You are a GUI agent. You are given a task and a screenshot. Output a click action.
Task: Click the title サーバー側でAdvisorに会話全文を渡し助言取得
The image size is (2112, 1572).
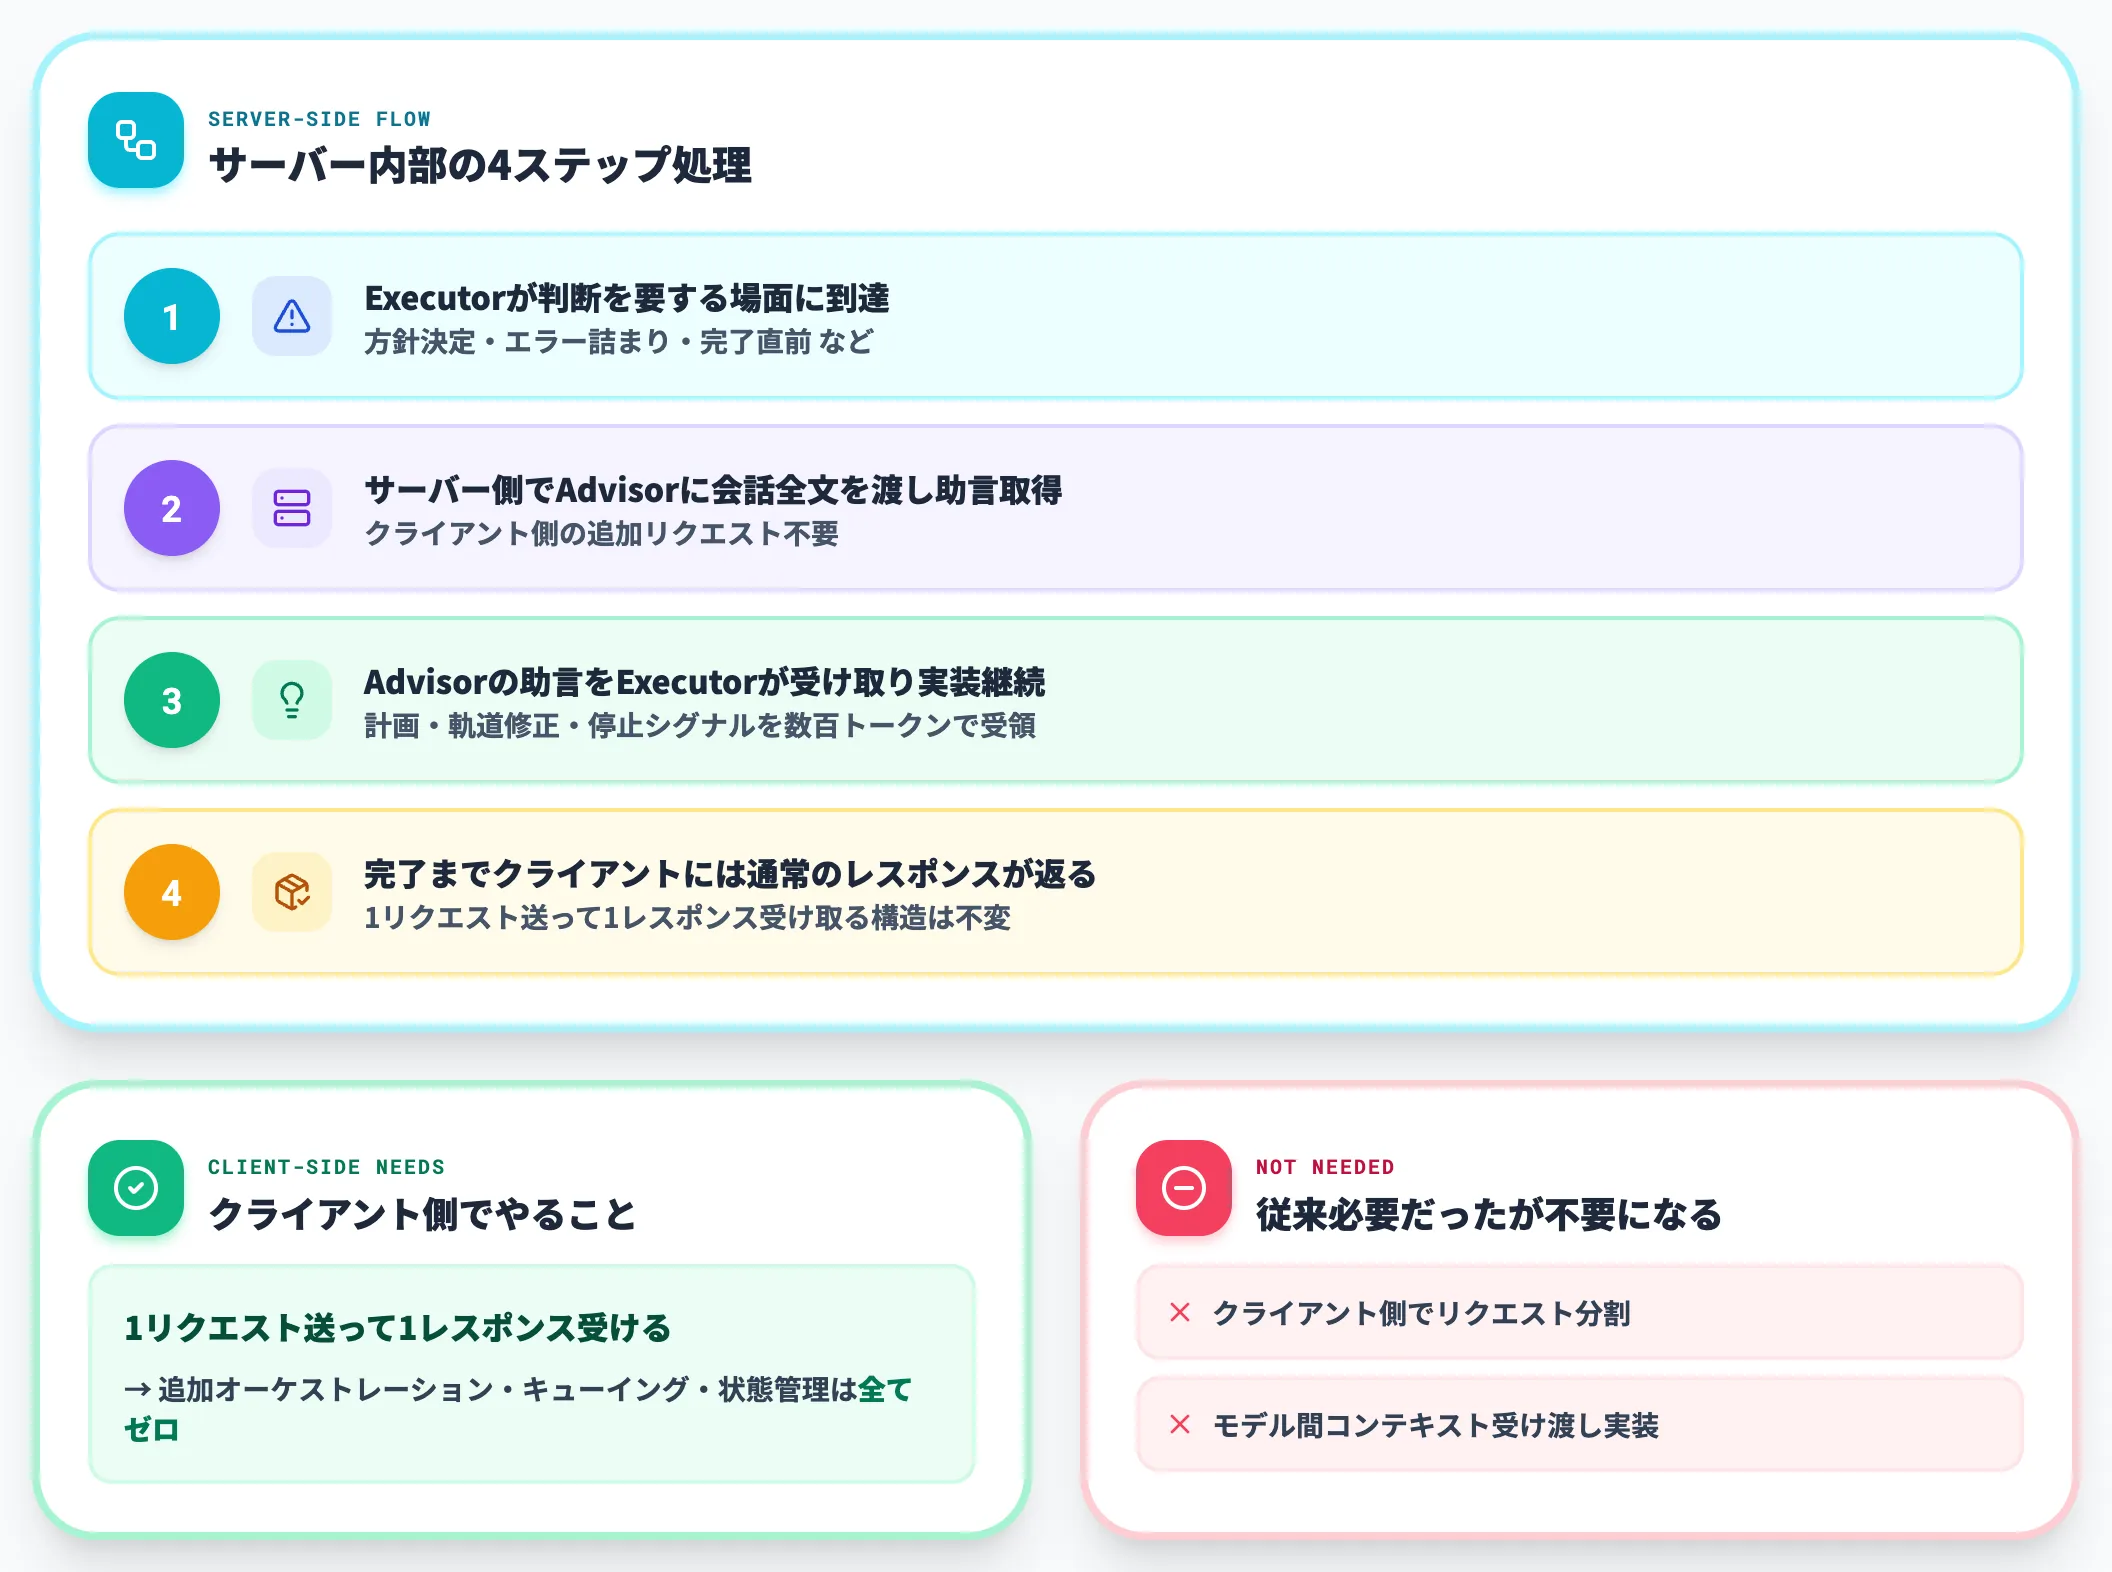click(713, 490)
